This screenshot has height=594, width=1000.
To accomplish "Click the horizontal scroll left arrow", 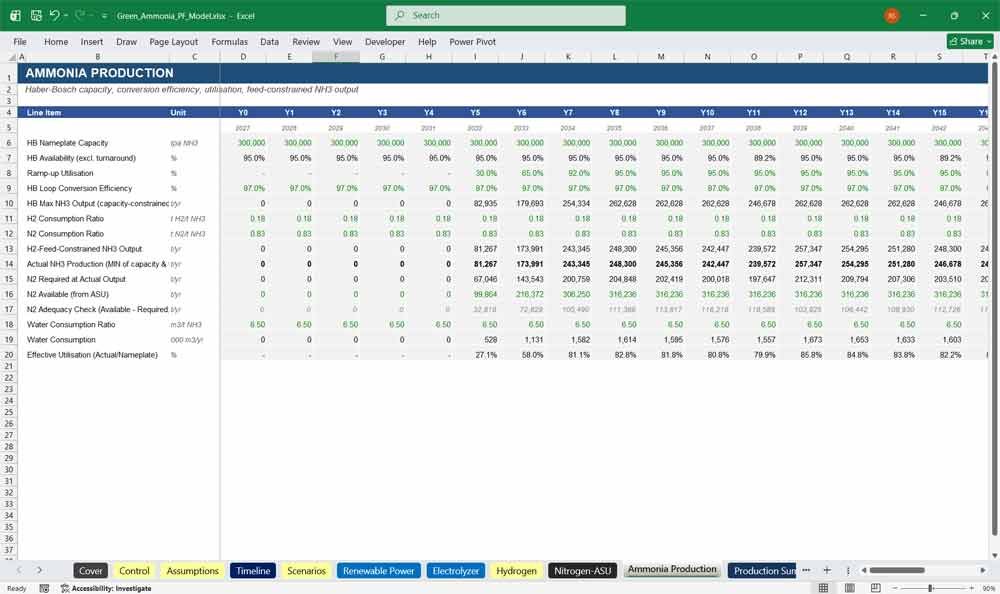I will pyautogui.click(x=864, y=570).
